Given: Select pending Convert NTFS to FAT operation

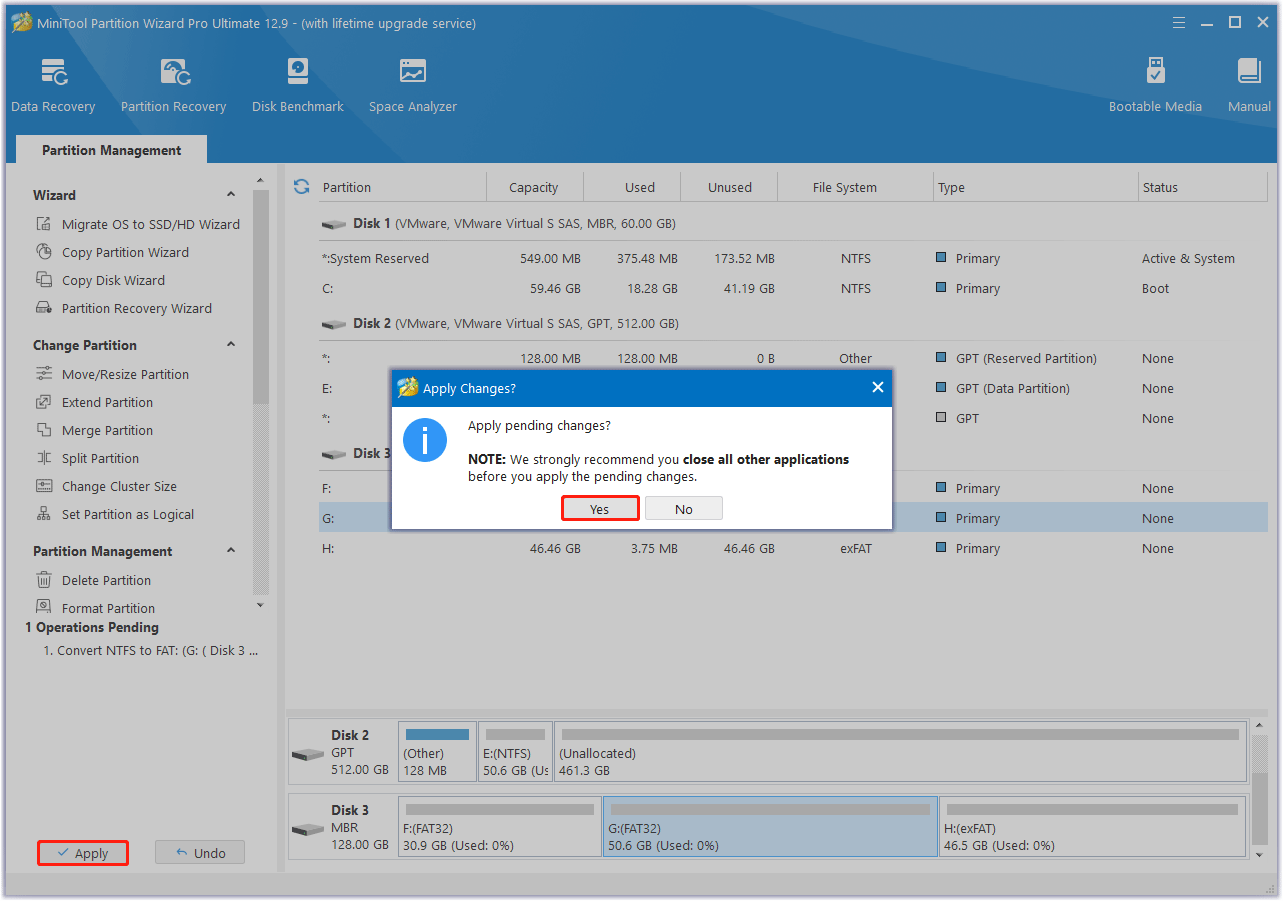Looking at the screenshot, I should 150,650.
